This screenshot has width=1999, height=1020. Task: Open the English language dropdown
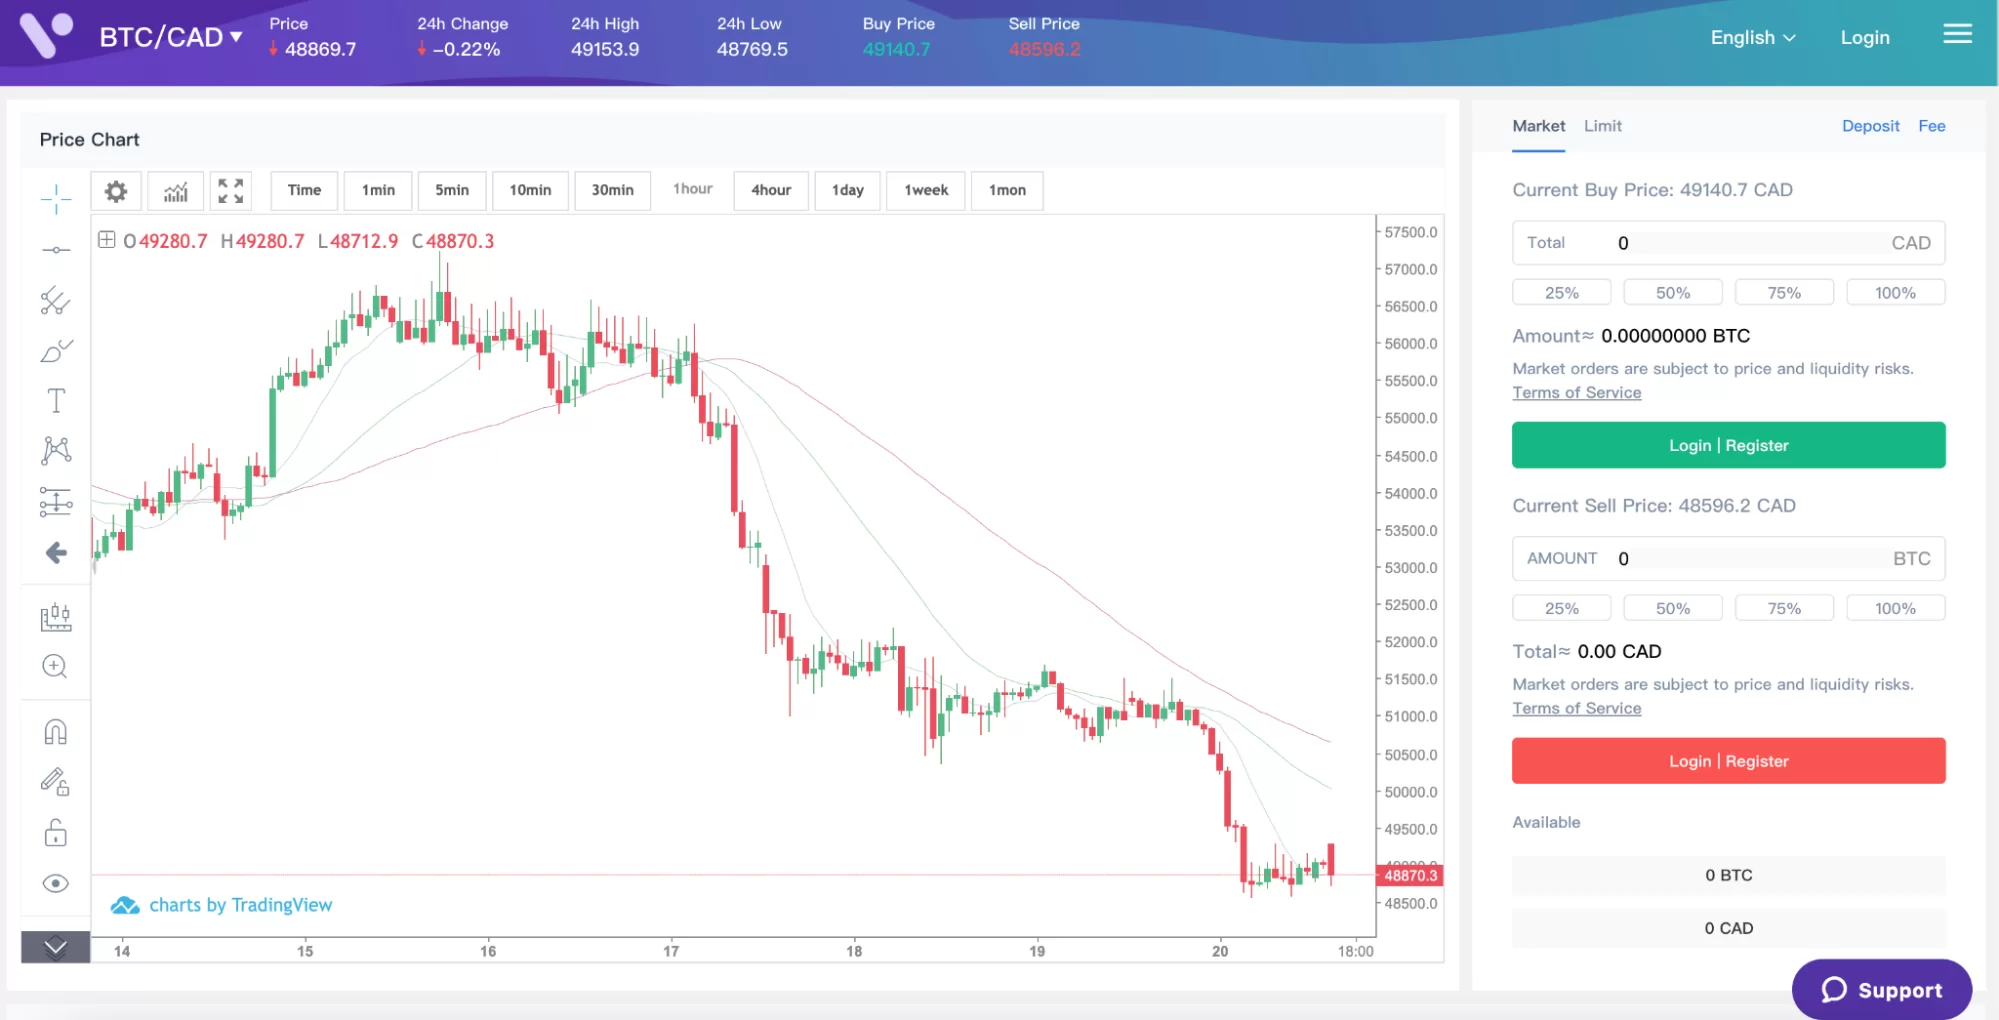click(x=1752, y=37)
